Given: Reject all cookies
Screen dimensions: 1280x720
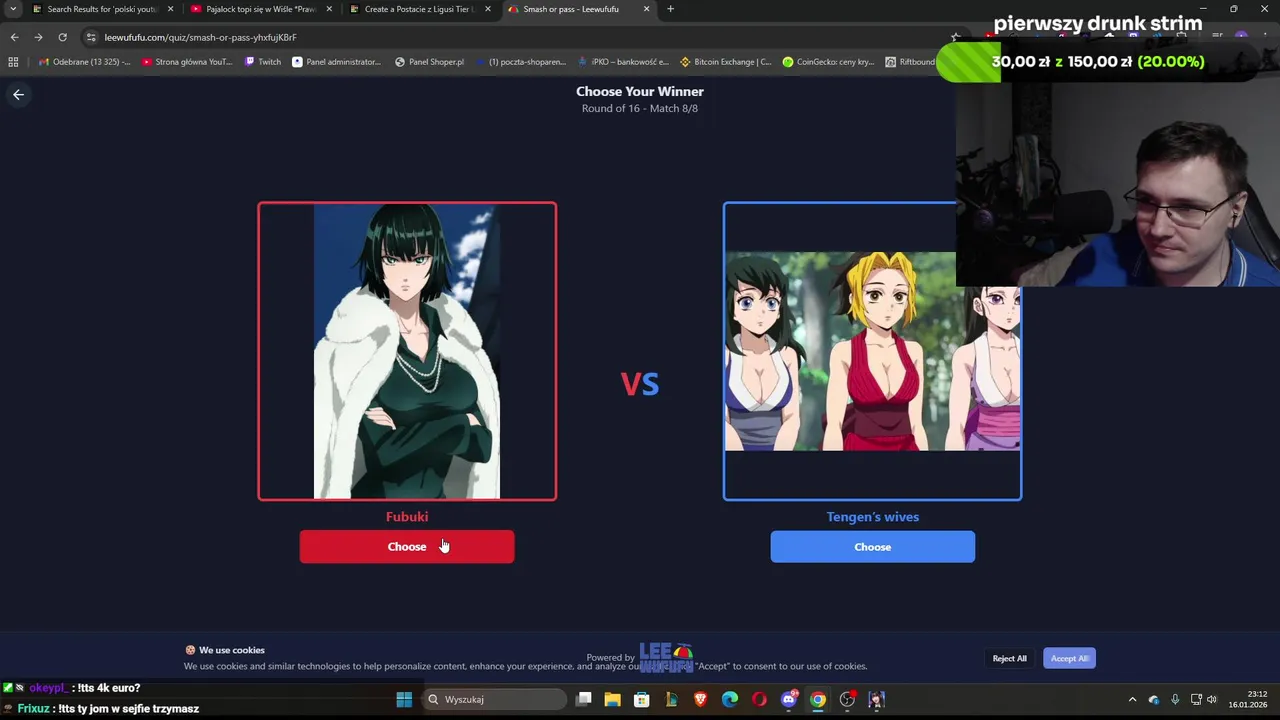Looking at the screenshot, I should pos(1009,658).
